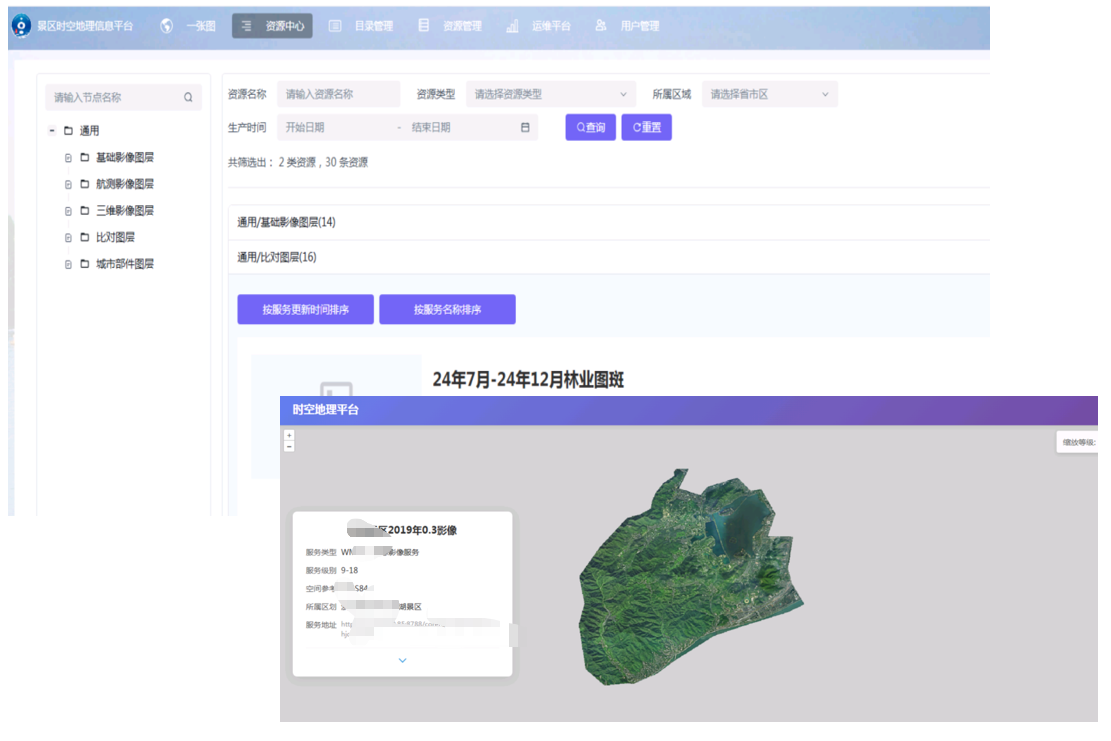This screenshot has width=1111, height=741.
Task: Click the list icon beside 资源中心
Action: pos(246,26)
